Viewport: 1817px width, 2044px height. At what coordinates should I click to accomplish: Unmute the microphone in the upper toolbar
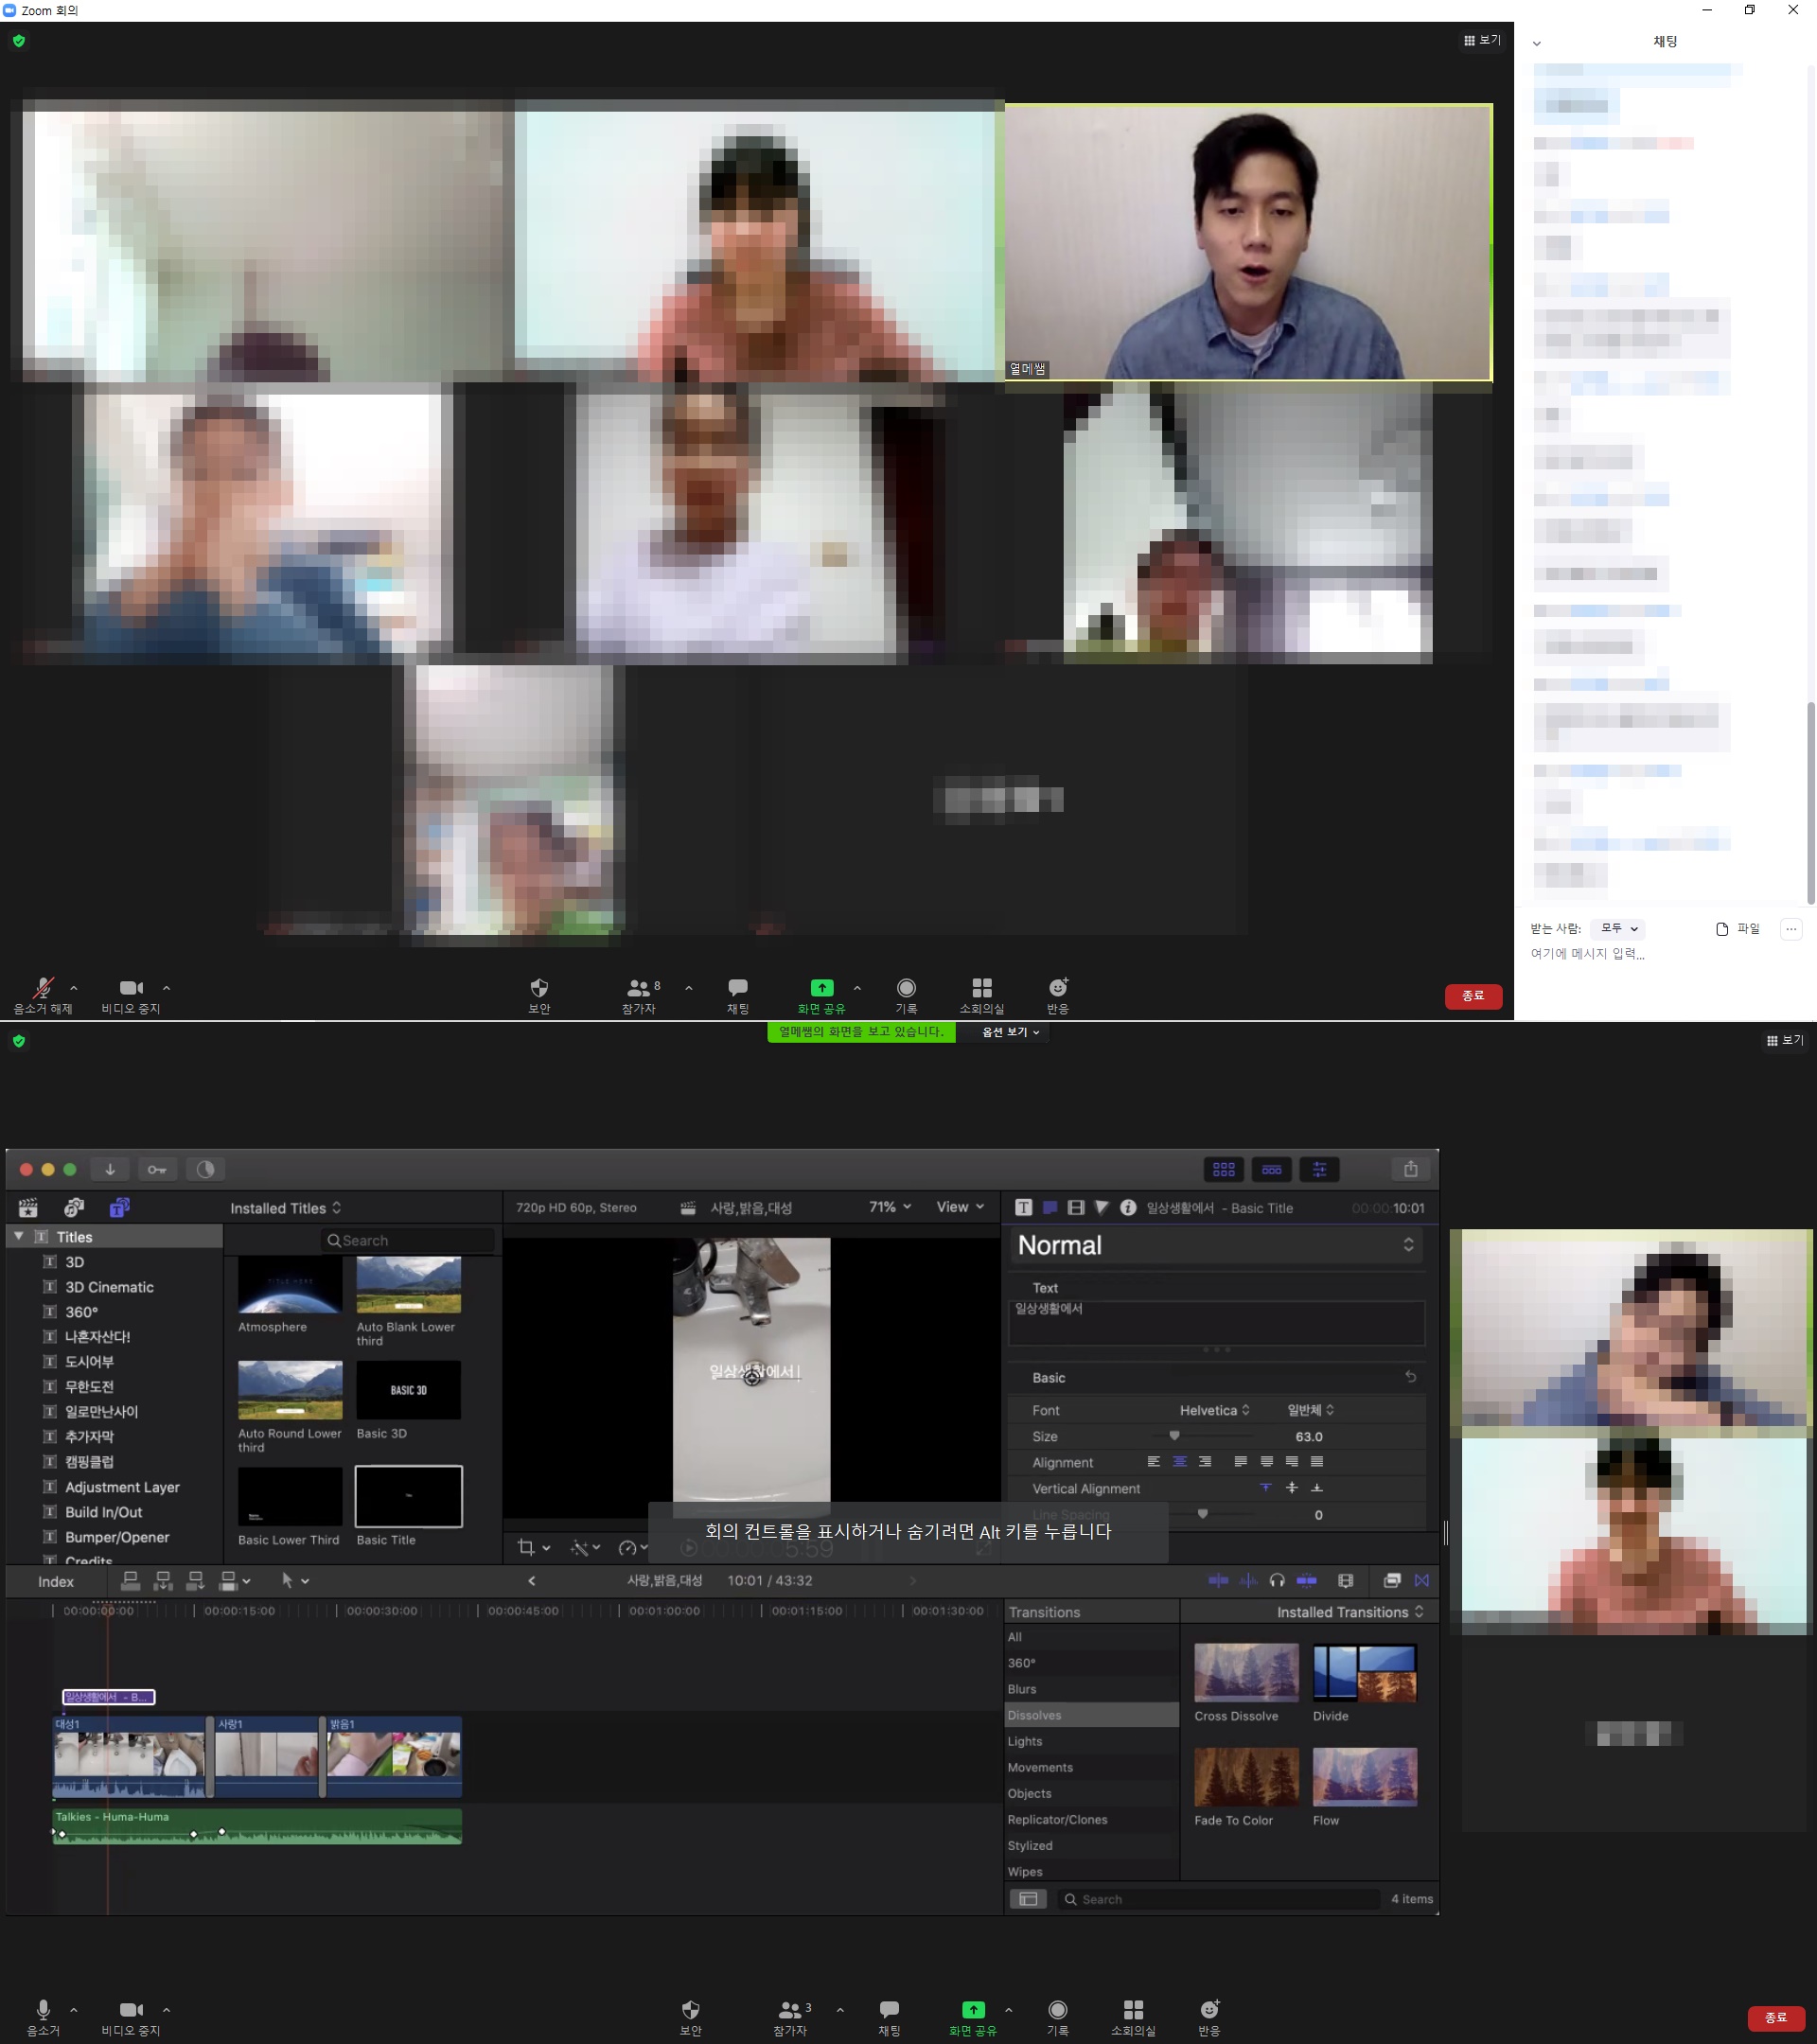43,988
